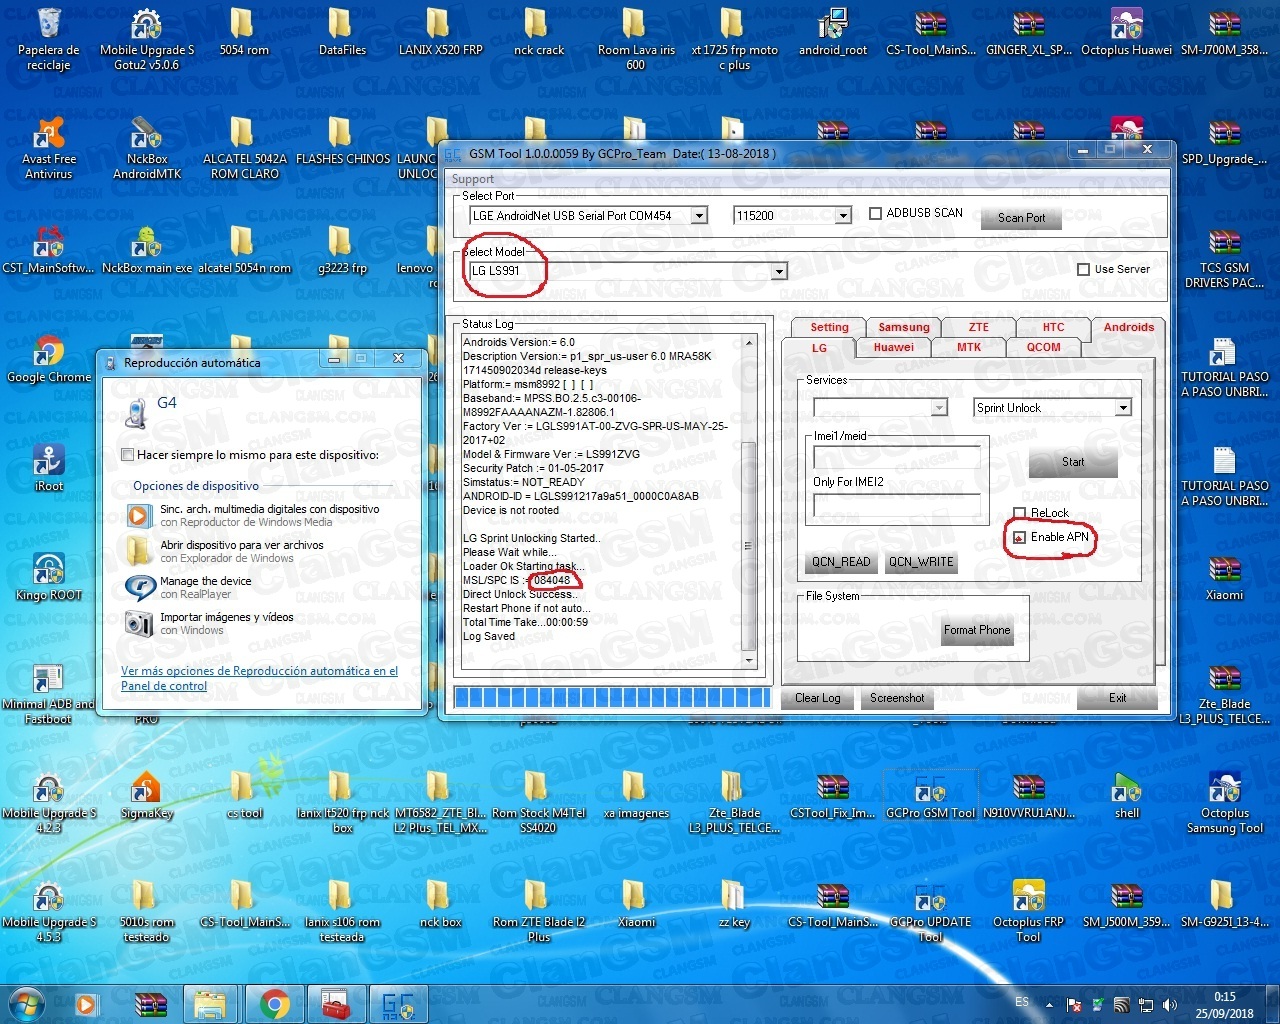This screenshot has height=1024, width=1280.
Task: Click the QCN_WRITE button
Action: click(x=921, y=562)
